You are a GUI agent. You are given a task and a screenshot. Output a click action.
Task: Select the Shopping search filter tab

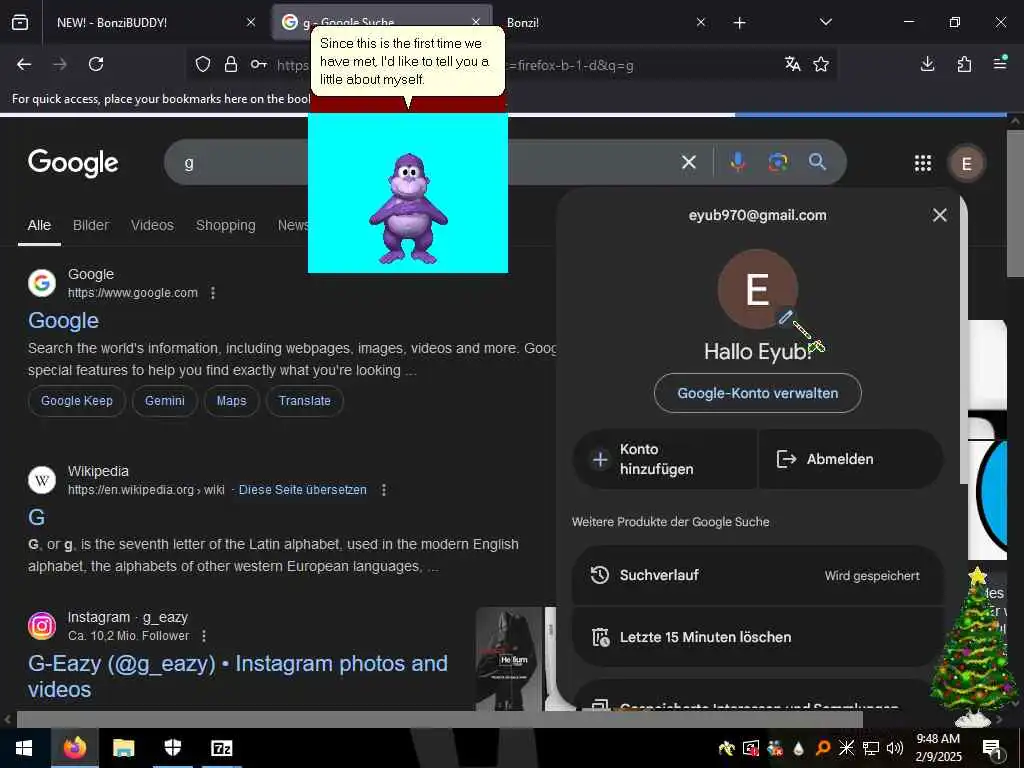tap(225, 225)
